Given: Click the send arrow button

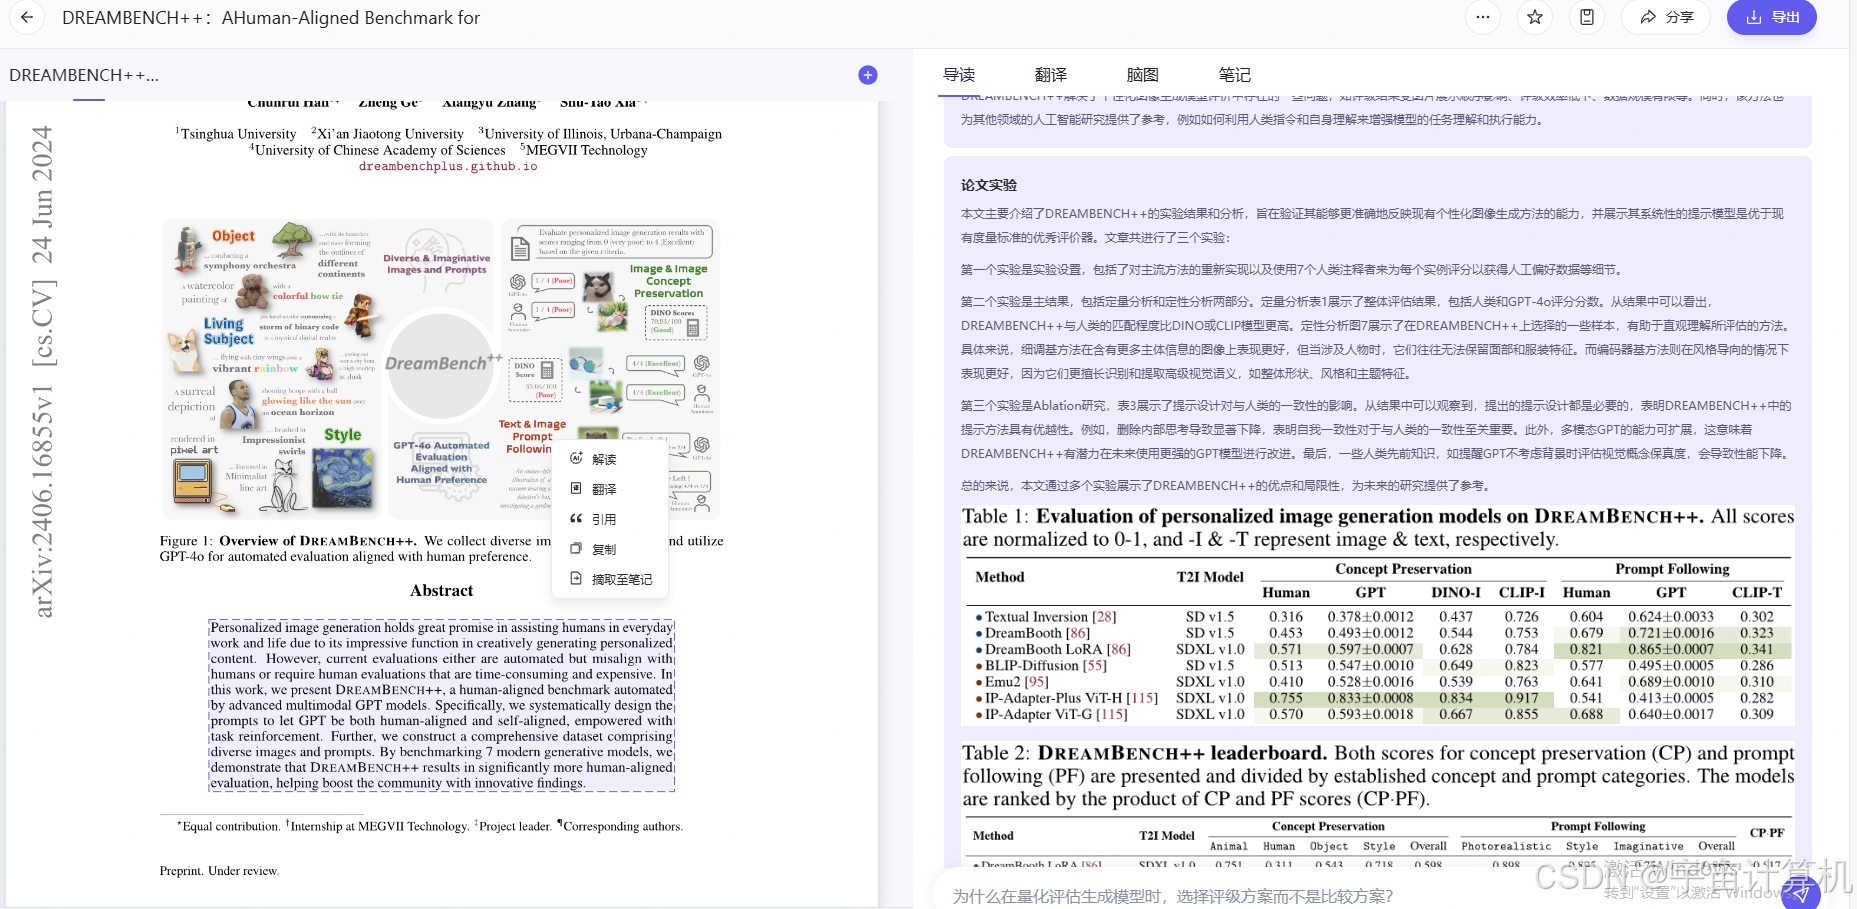Looking at the screenshot, I should (x=1800, y=893).
